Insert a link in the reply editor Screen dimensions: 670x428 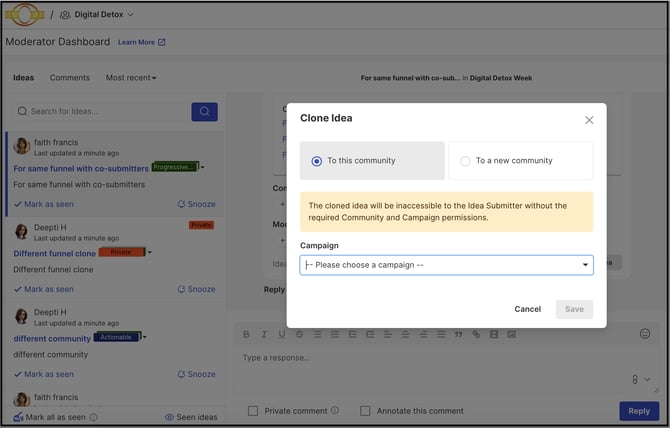[476, 334]
